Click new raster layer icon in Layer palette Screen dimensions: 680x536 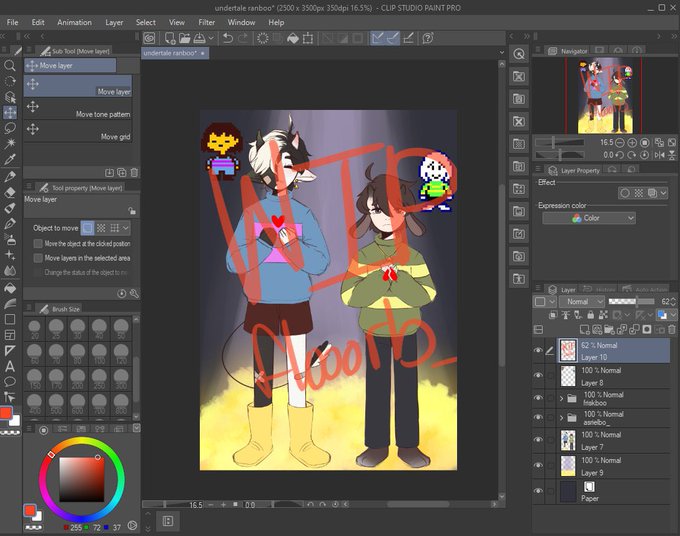tap(585, 330)
